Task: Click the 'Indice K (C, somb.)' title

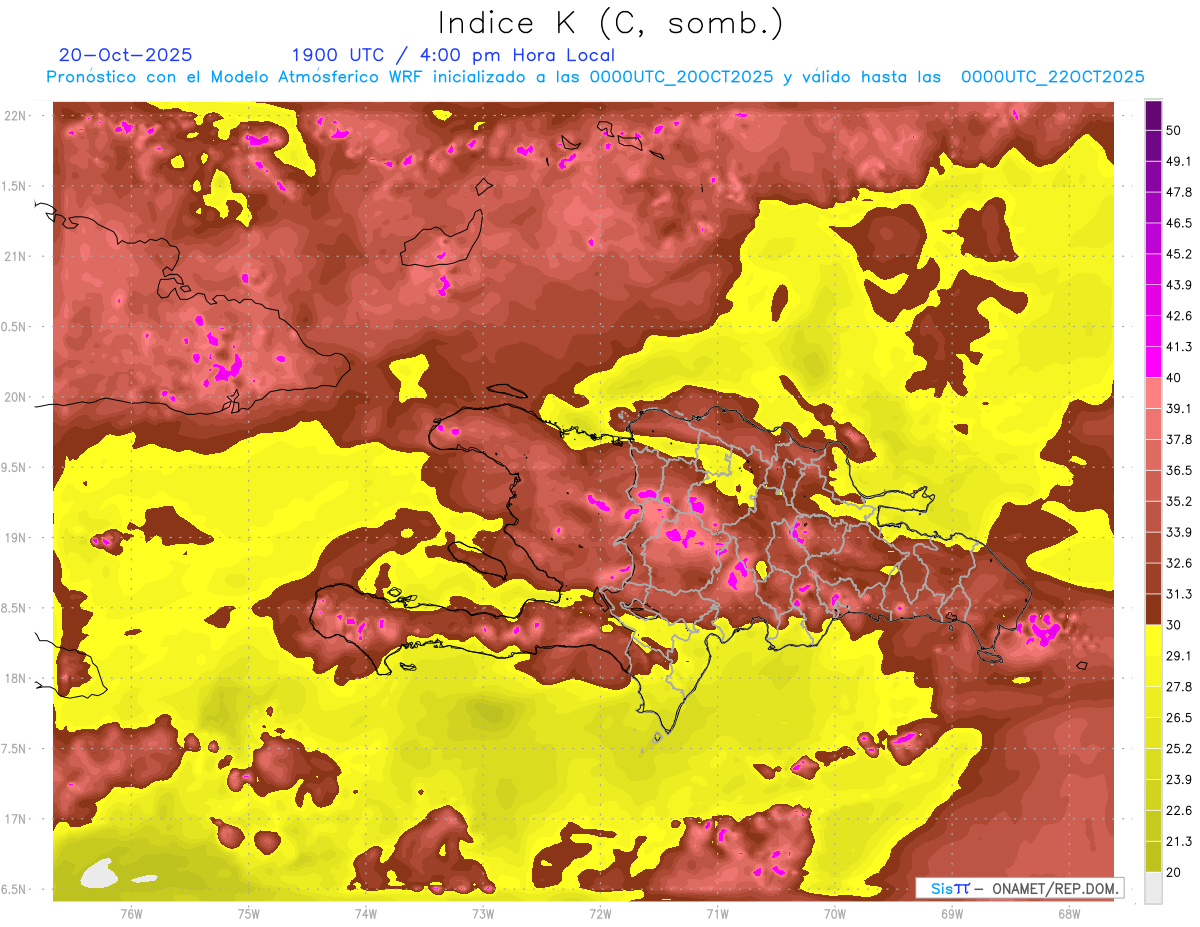Action: click(x=610, y=22)
